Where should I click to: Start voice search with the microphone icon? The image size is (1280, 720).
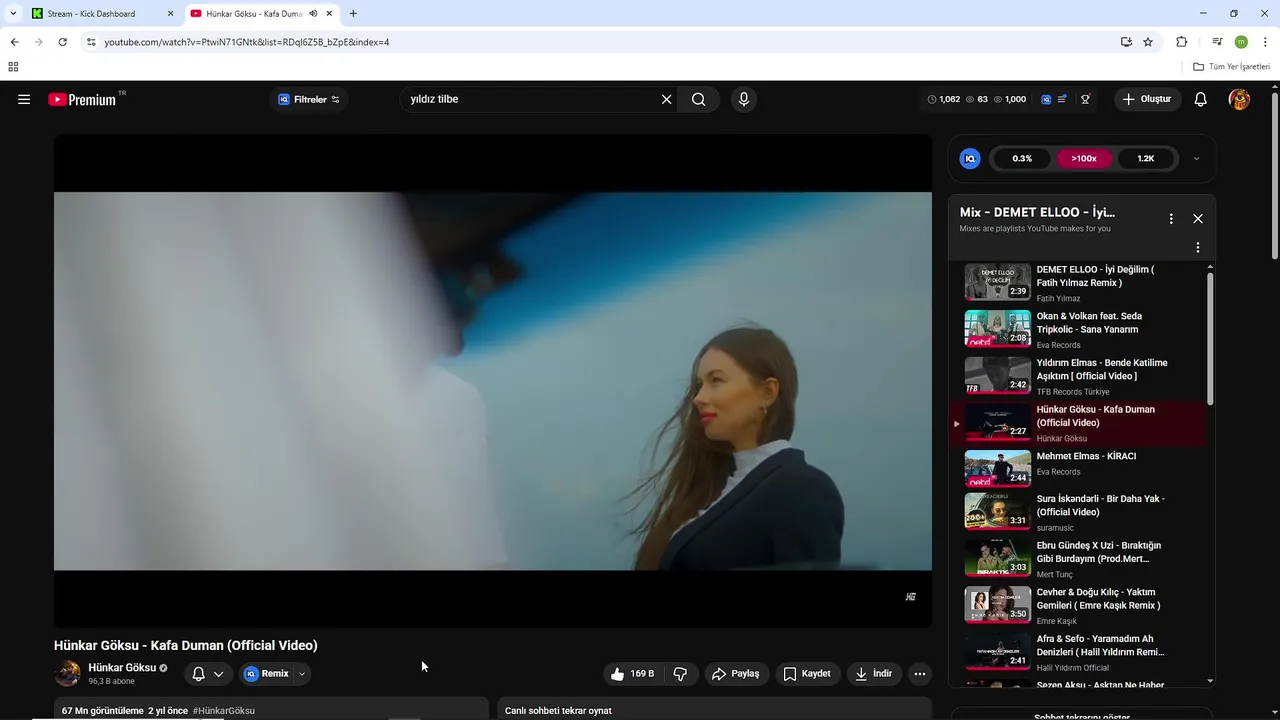tap(743, 99)
